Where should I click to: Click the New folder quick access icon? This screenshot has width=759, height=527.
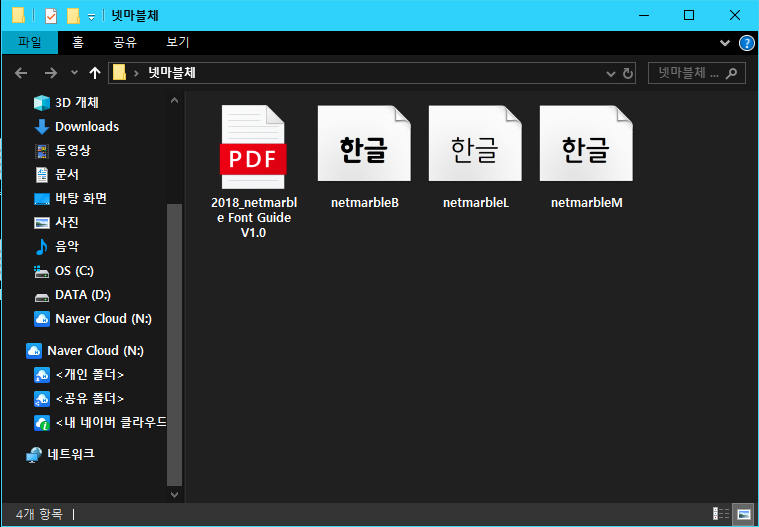[73, 16]
